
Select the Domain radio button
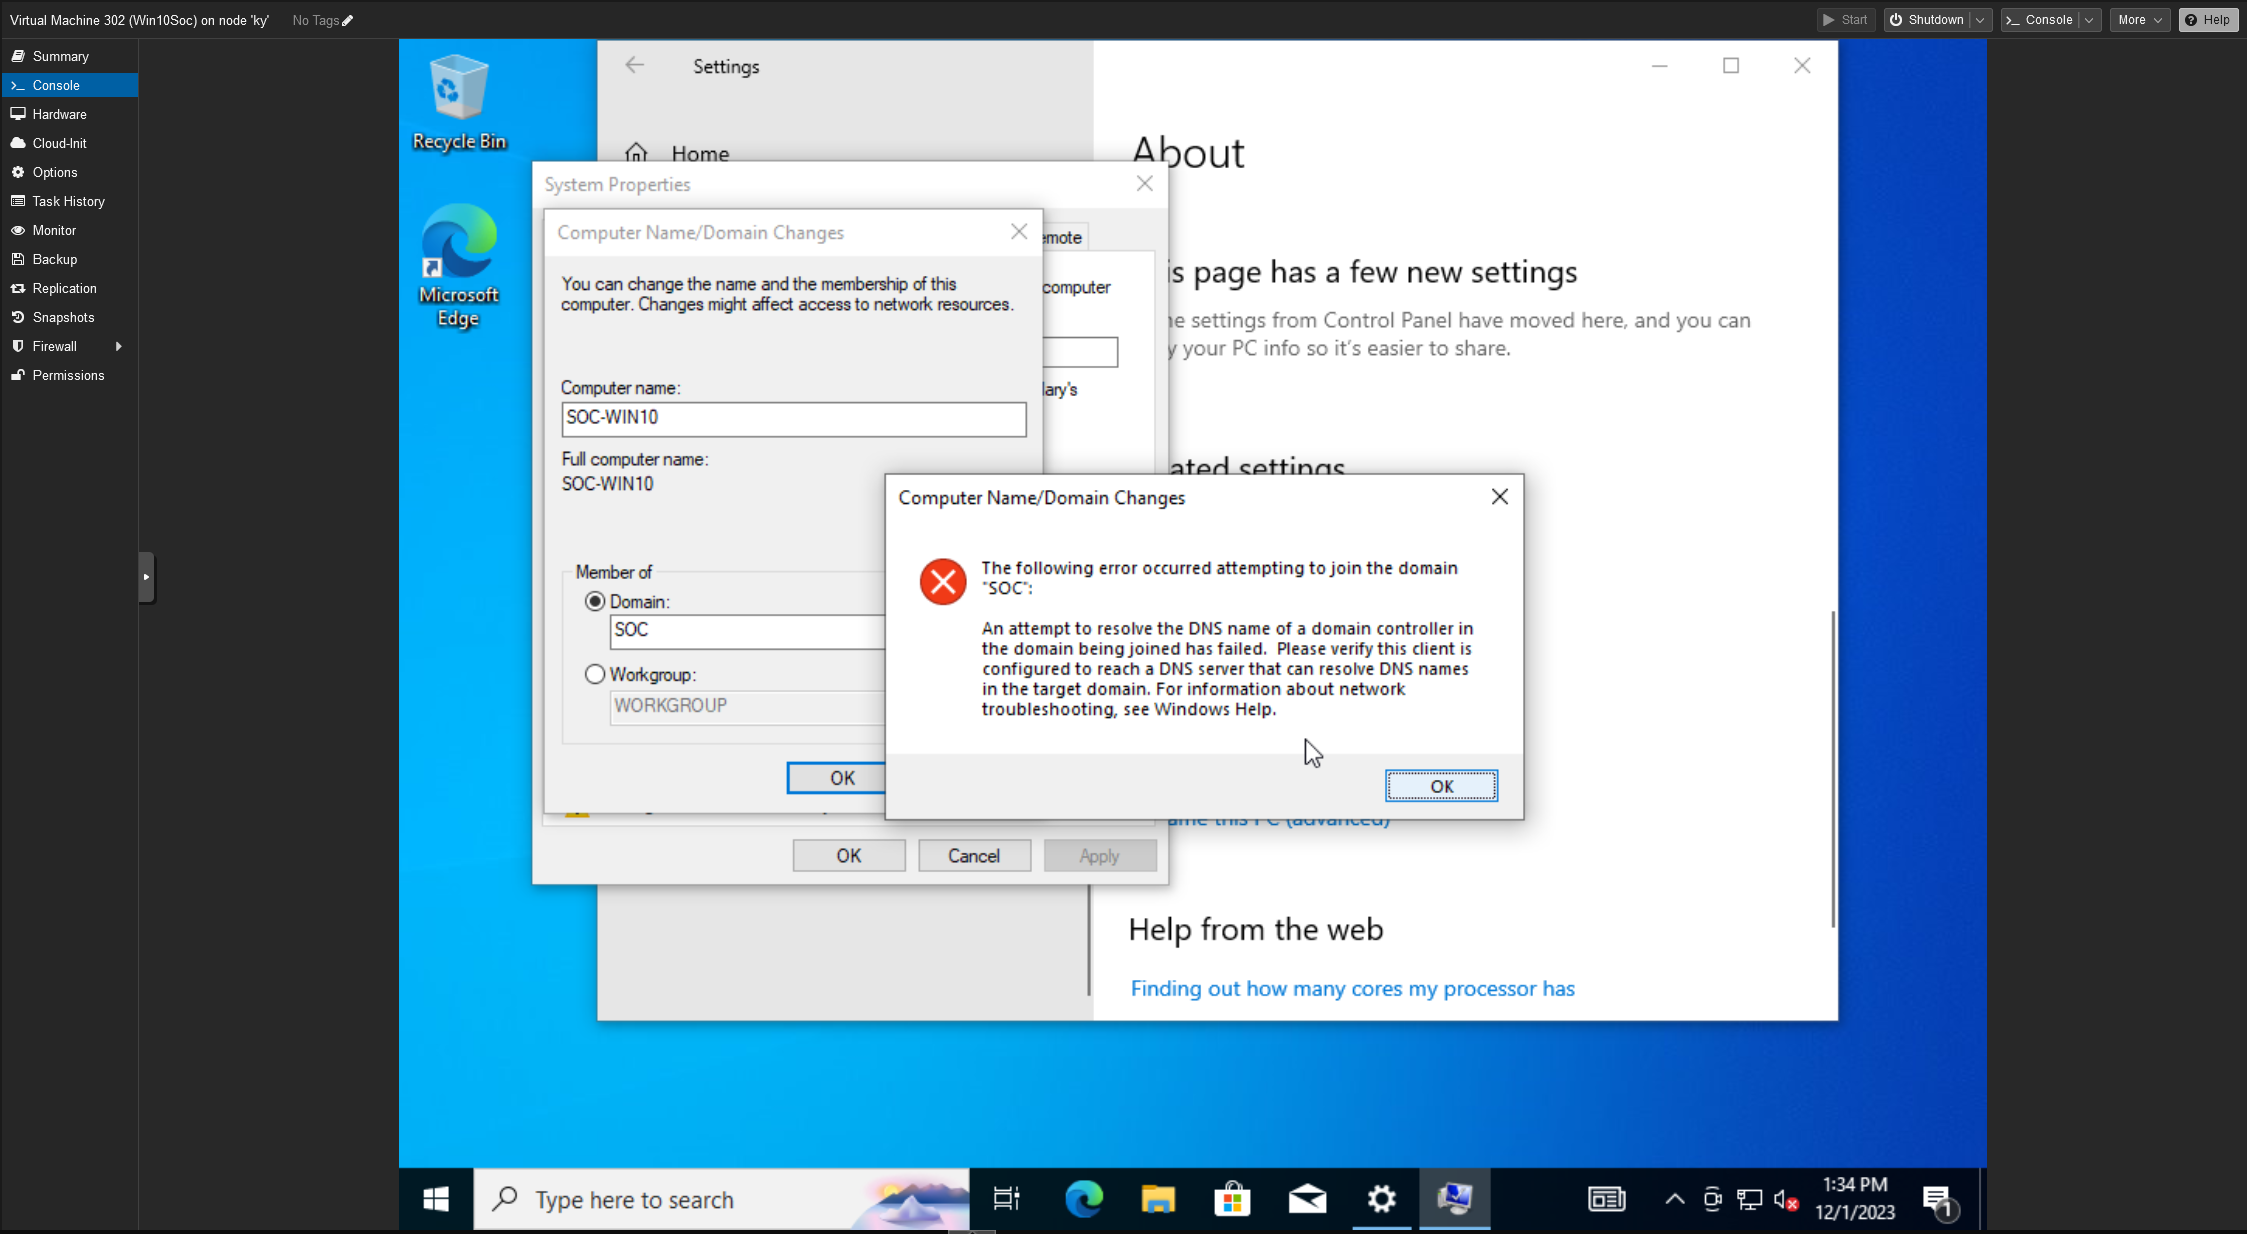tap(595, 602)
